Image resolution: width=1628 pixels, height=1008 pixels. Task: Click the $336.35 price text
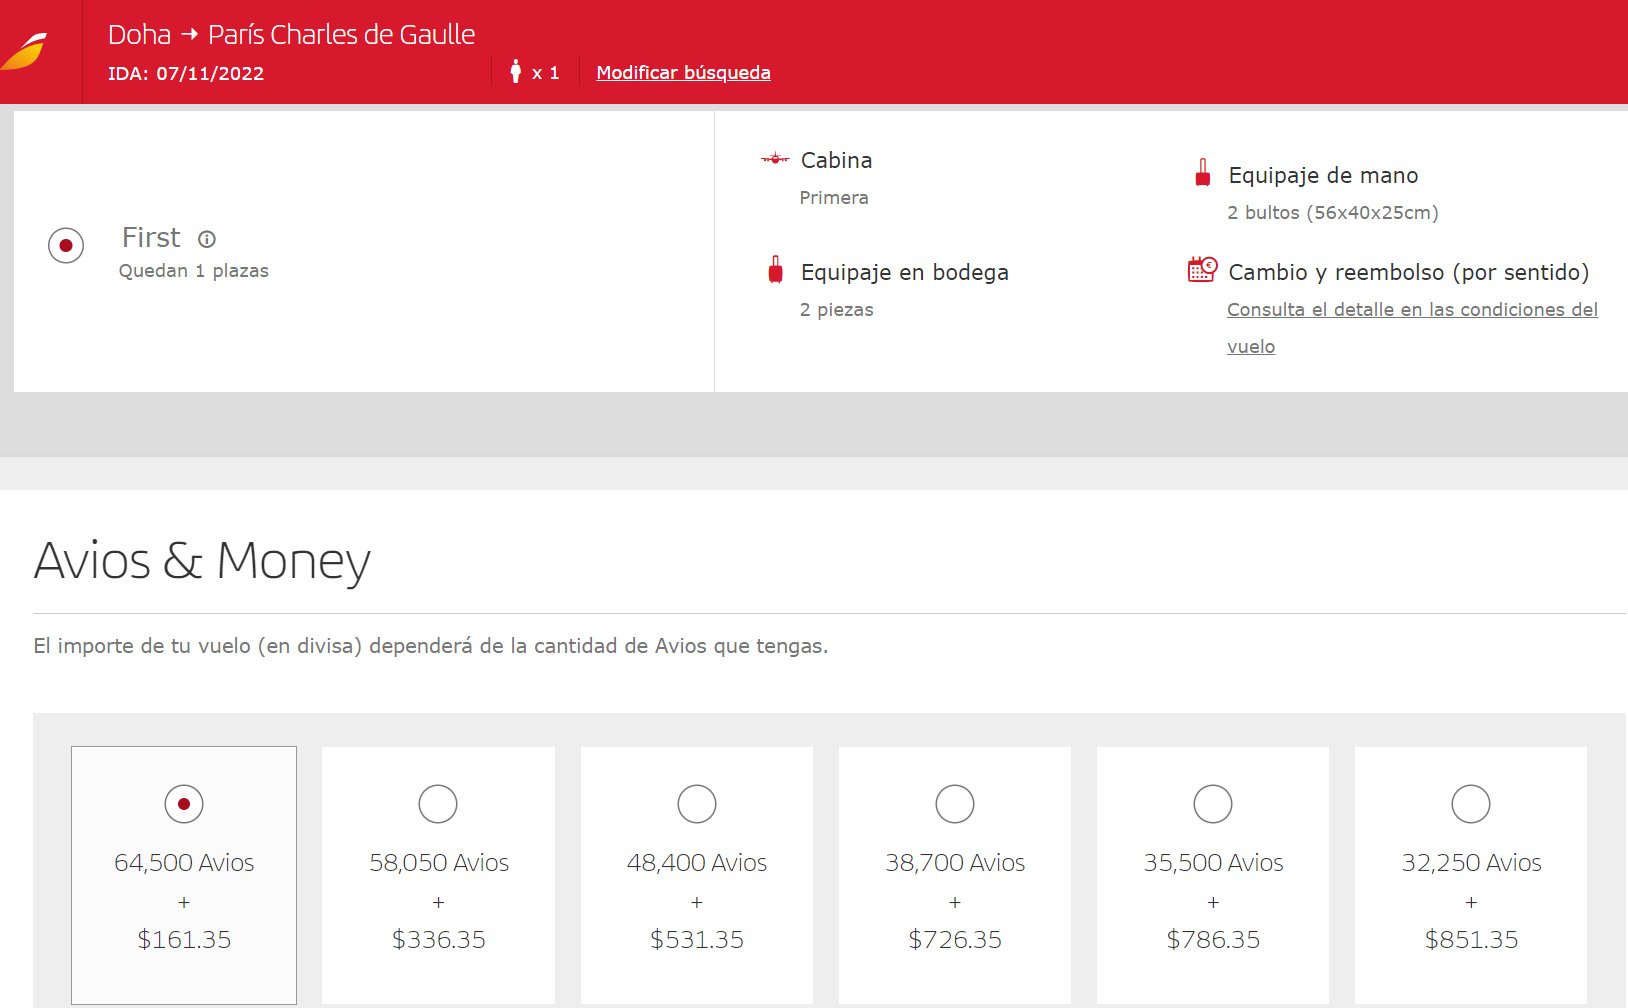click(439, 939)
